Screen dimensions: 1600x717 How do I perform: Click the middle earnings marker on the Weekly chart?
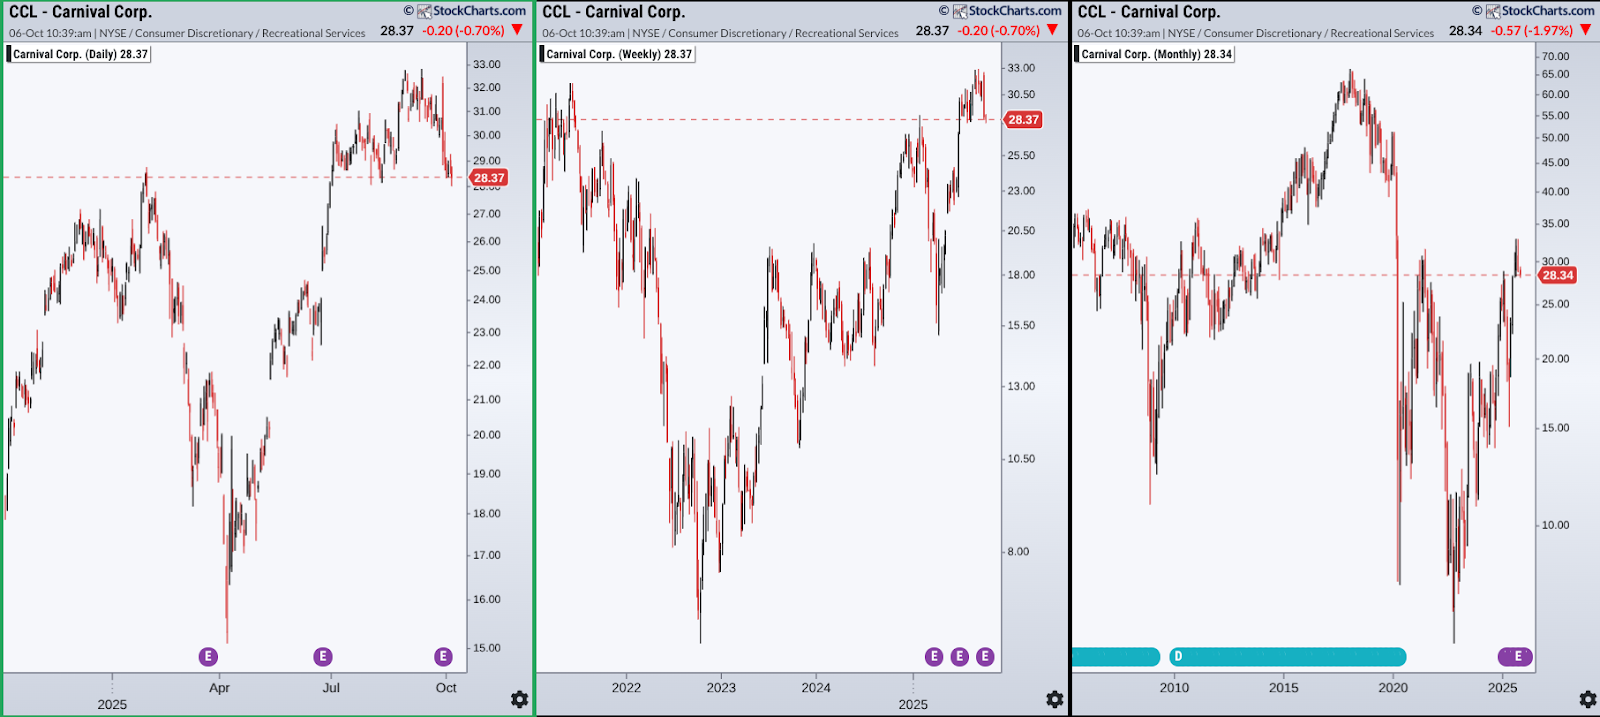click(959, 656)
